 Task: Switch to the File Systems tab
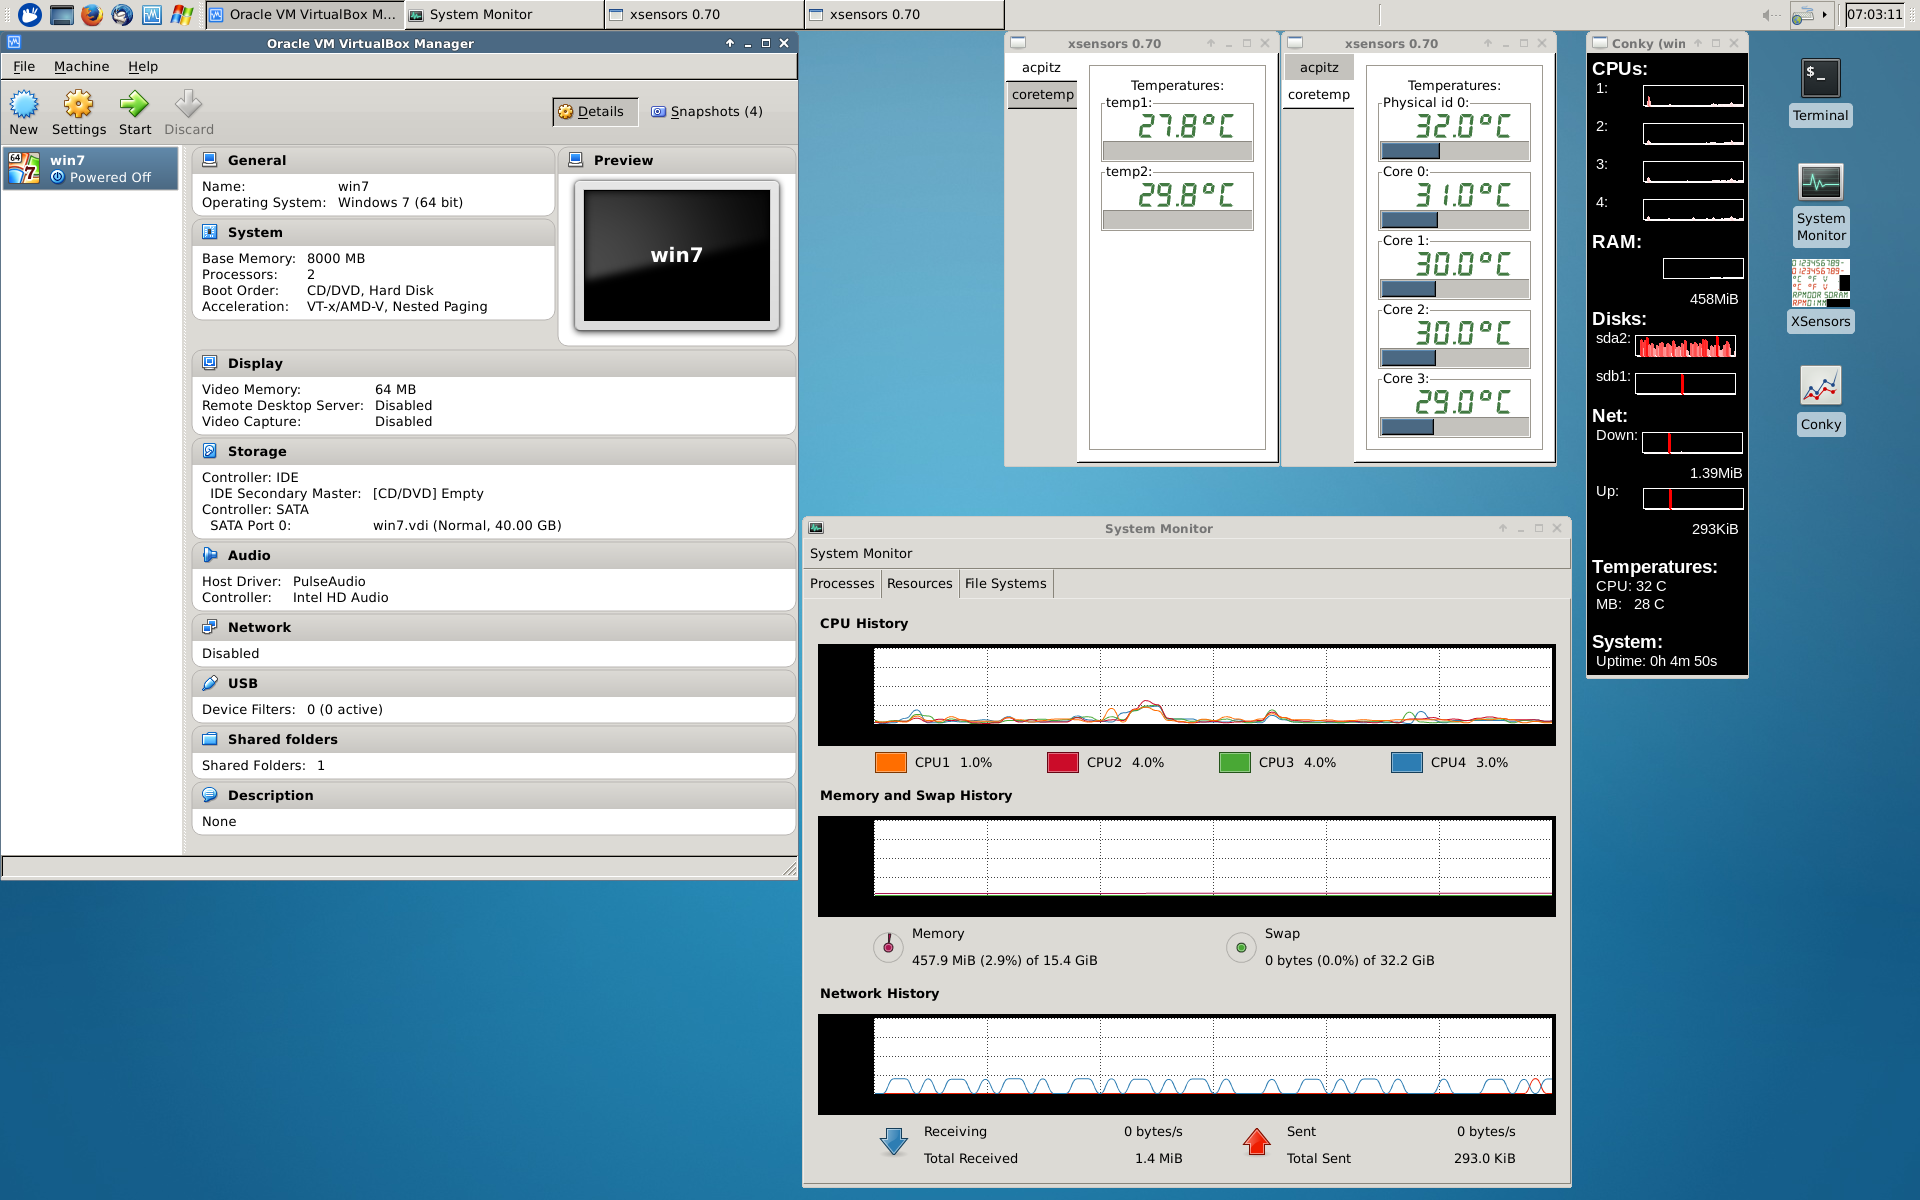tap(1005, 583)
